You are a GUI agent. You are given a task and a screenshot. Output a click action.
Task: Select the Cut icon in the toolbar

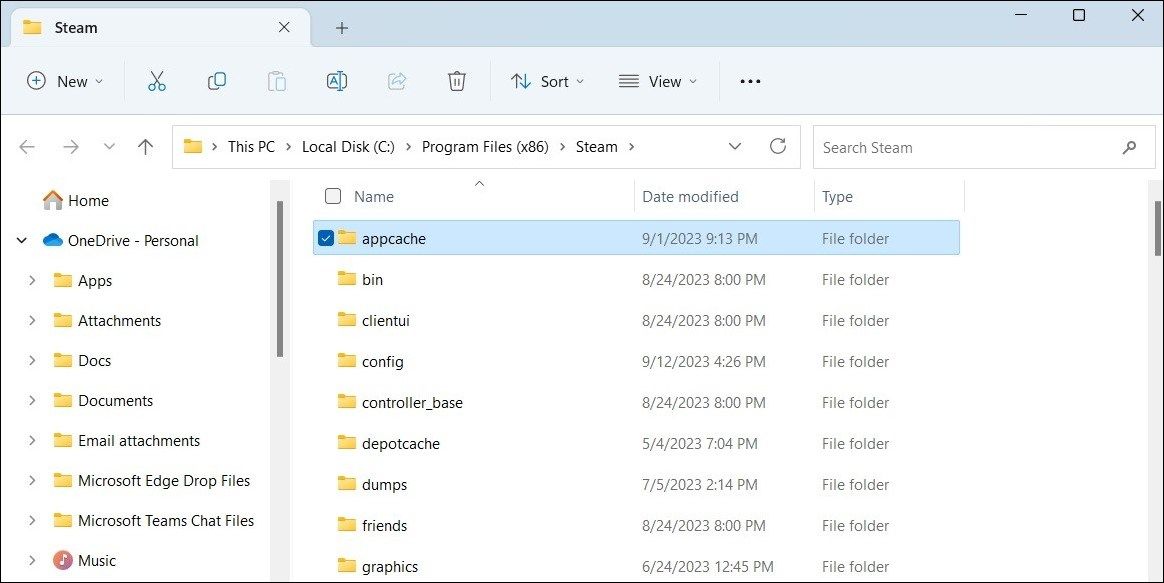point(157,81)
